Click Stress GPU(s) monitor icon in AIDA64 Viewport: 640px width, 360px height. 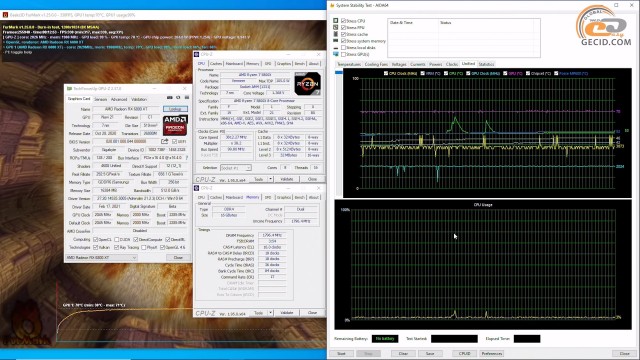click(336, 54)
